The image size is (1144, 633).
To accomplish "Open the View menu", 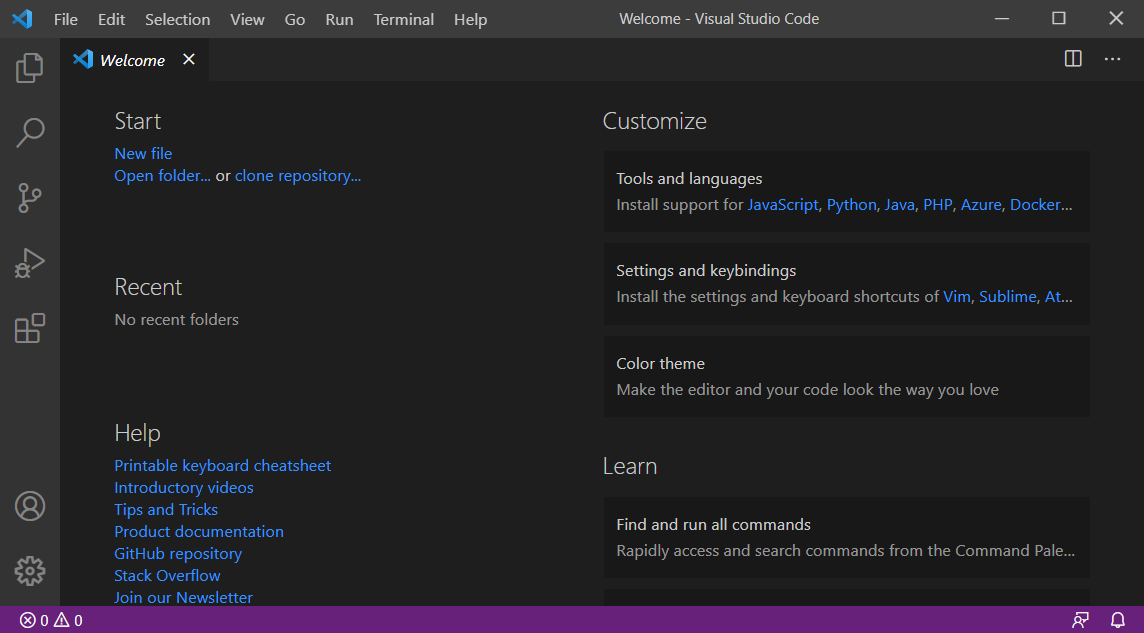I will (247, 20).
